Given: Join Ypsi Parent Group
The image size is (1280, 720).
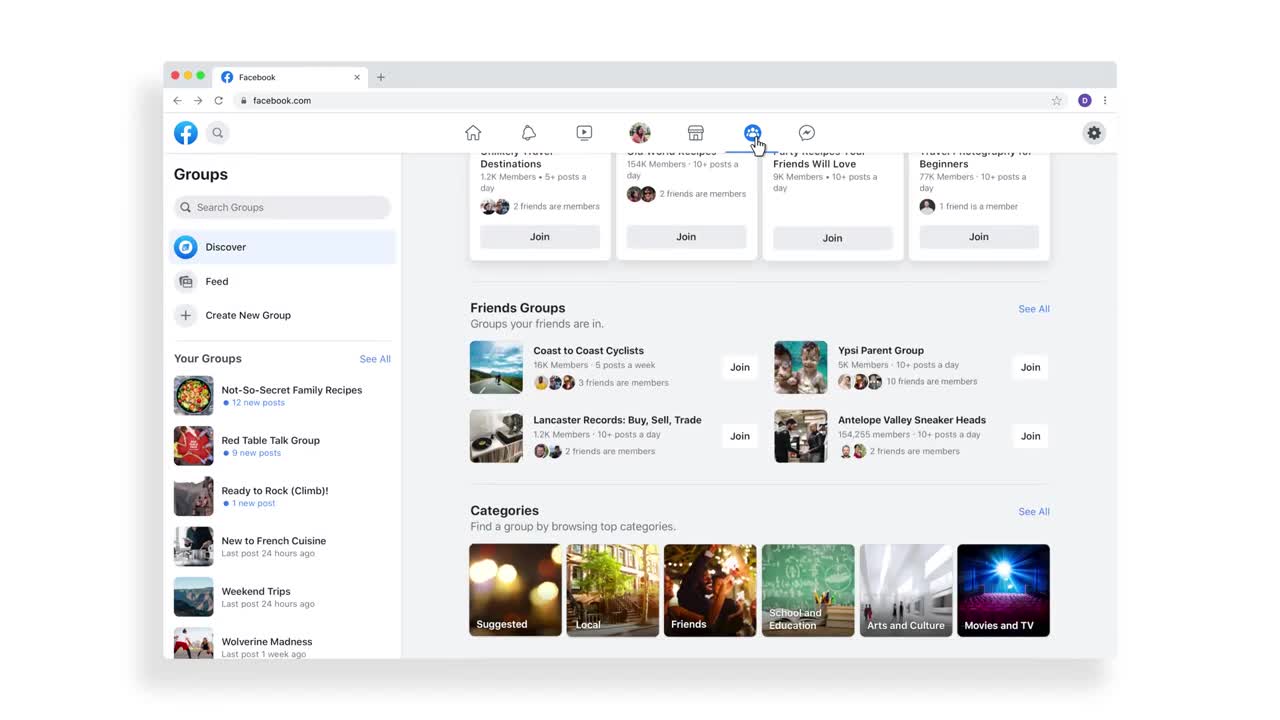Looking at the screenshot, I should [x=1031, y=367].
